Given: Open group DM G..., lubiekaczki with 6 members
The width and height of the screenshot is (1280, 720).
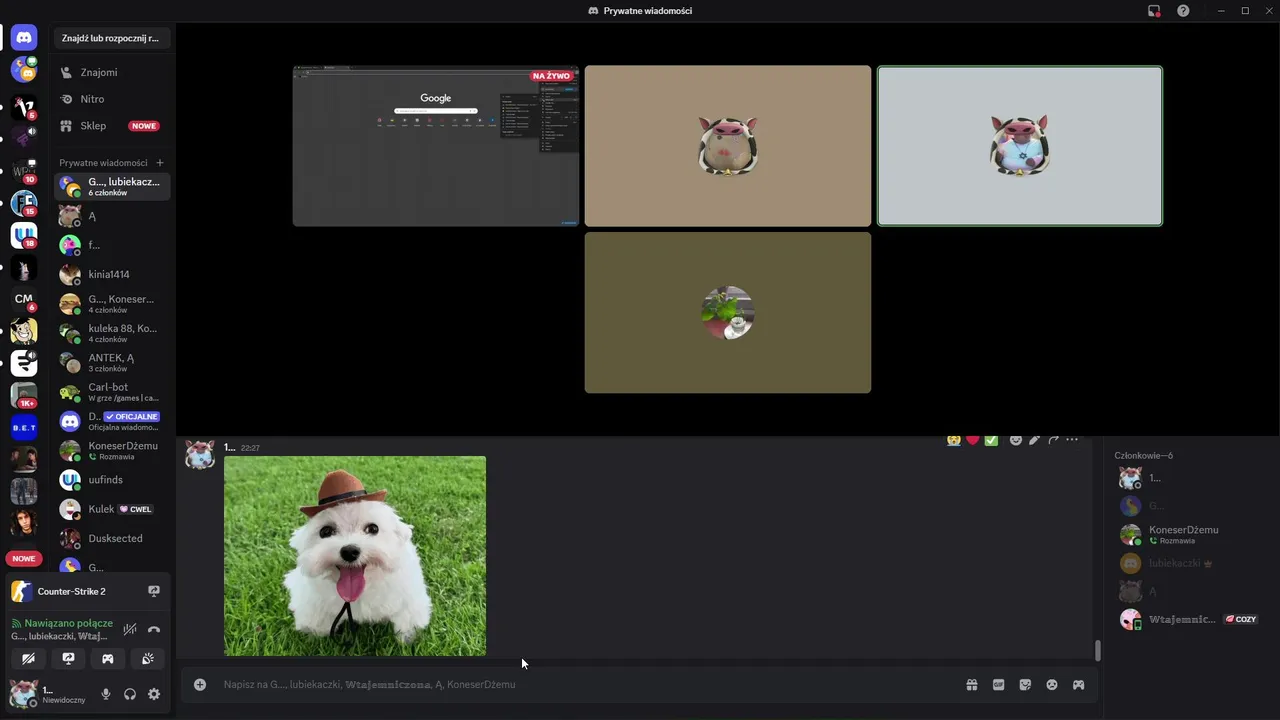Looking at the screenshot, I should 112,186.
